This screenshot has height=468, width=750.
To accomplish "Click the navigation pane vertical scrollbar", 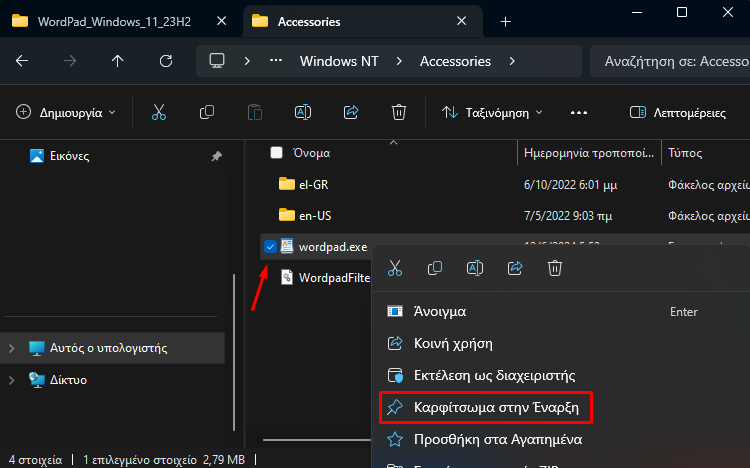I will [234, 352].
